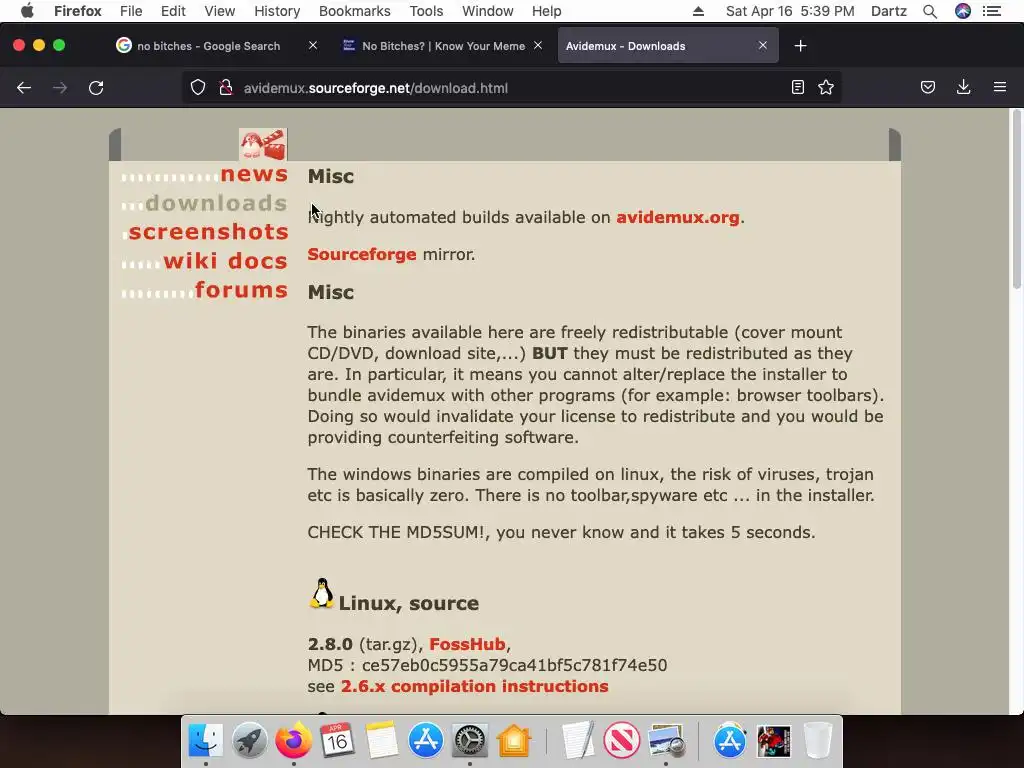Switch to No Bitches? Know Your Meme tab

443,46
